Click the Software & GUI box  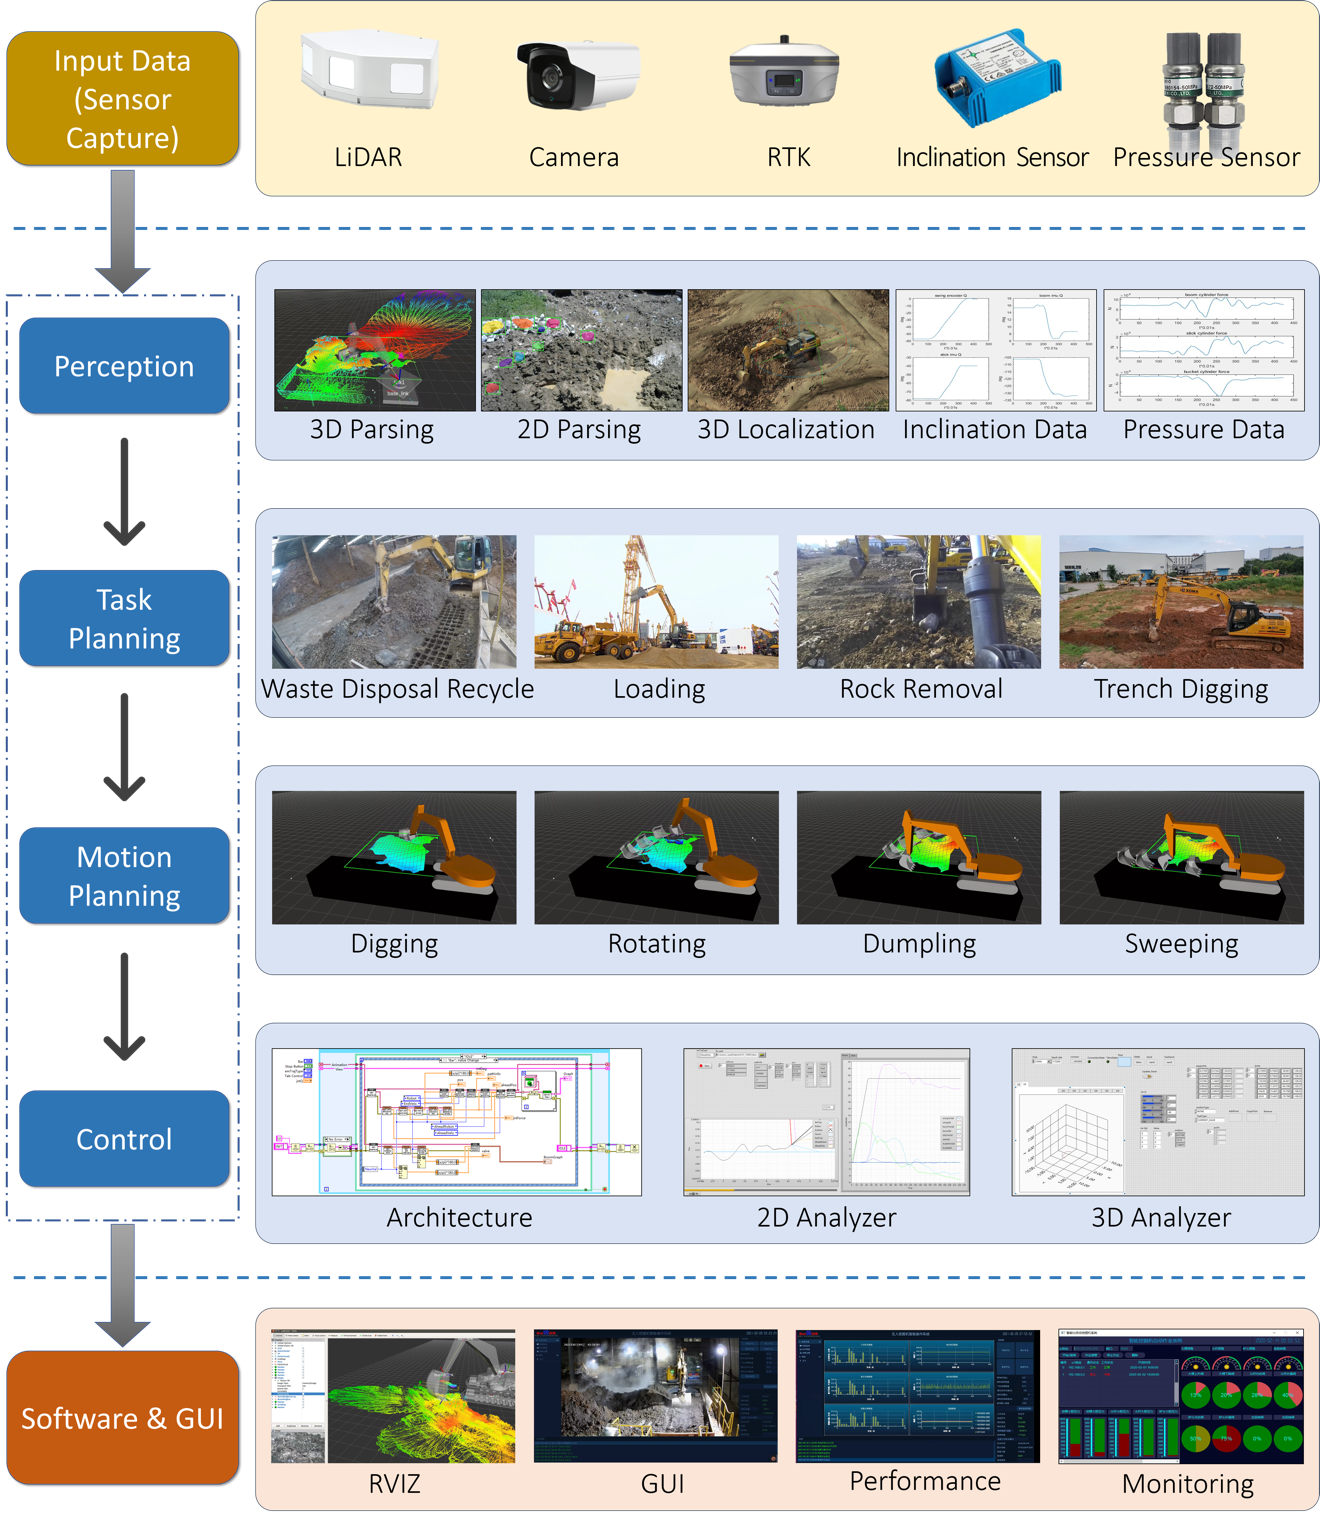click(x=123, y=1417)
